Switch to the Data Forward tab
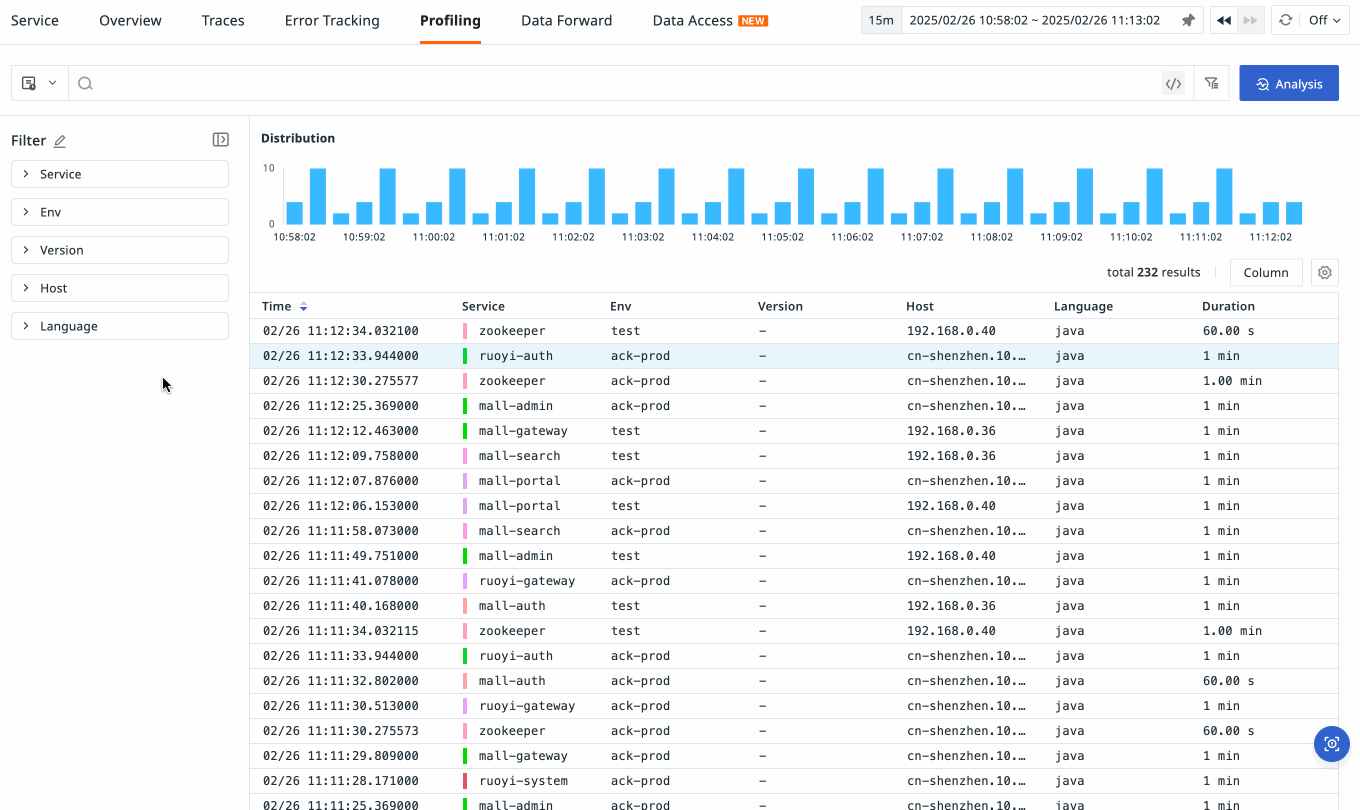The width and height of the screenshot is (1360, 810). tap(566, 20)
